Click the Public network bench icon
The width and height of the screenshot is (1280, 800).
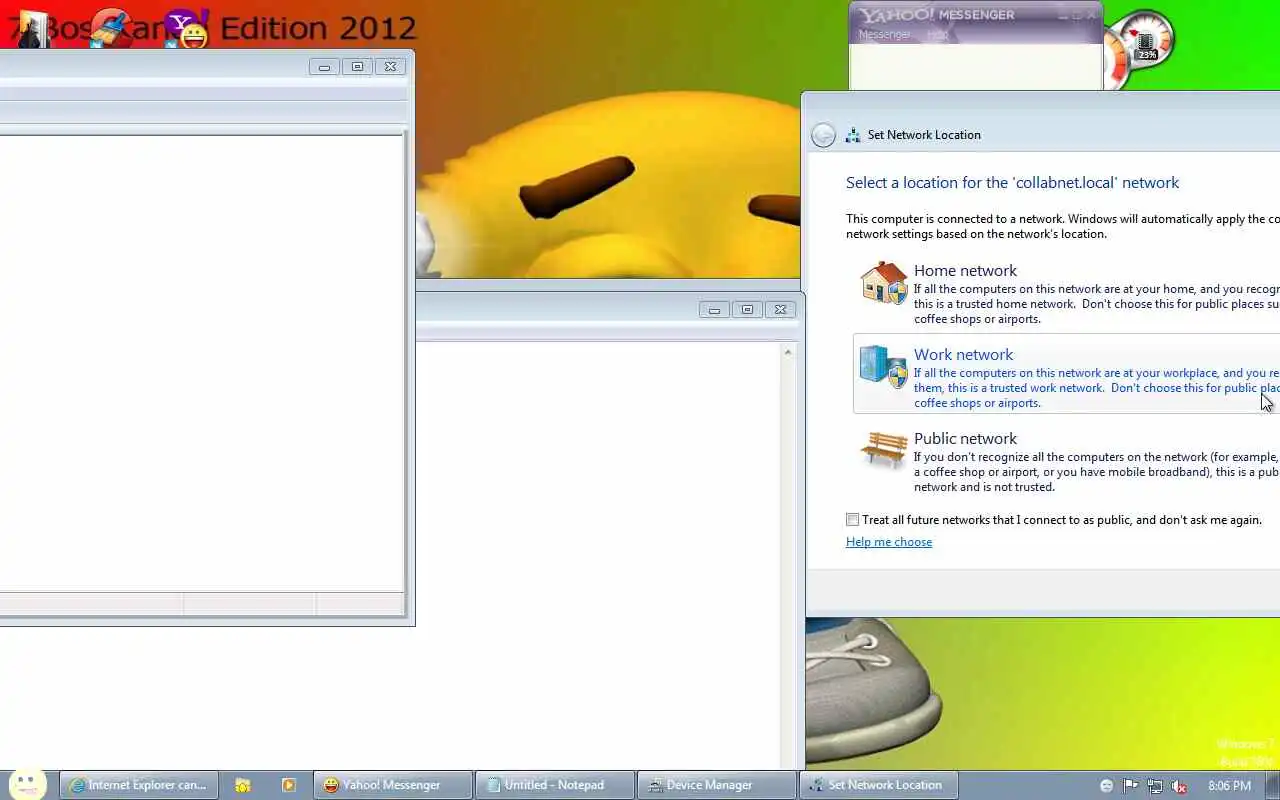[x=884, y=450]
